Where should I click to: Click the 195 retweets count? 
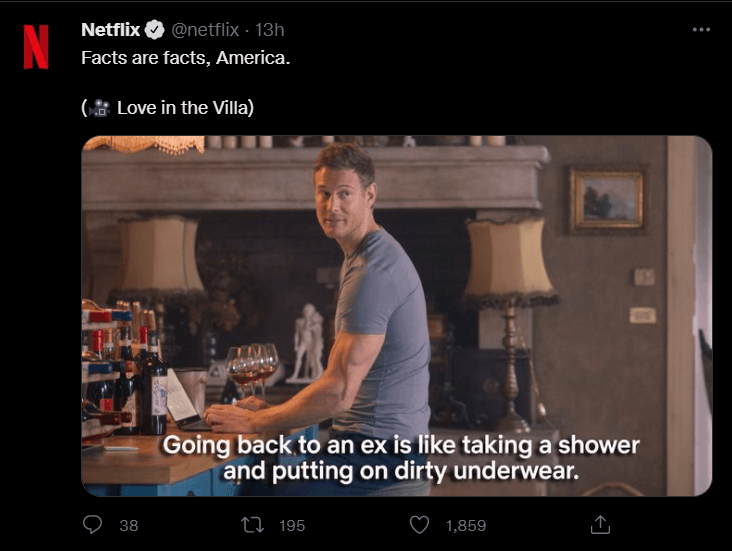292,526
